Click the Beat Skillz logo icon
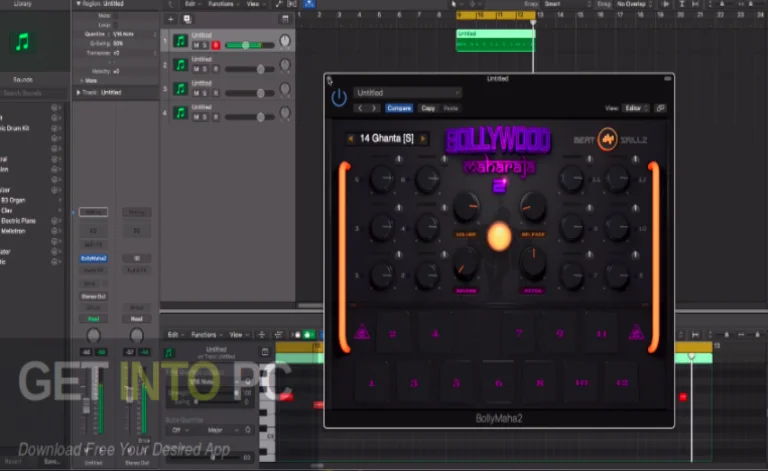 tap(607, 140)
